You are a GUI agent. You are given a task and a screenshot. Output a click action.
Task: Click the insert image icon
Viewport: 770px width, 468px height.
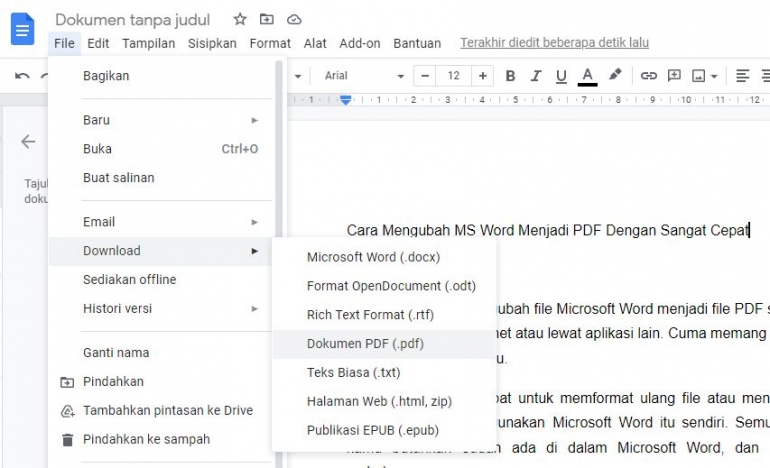pos(698,76)
